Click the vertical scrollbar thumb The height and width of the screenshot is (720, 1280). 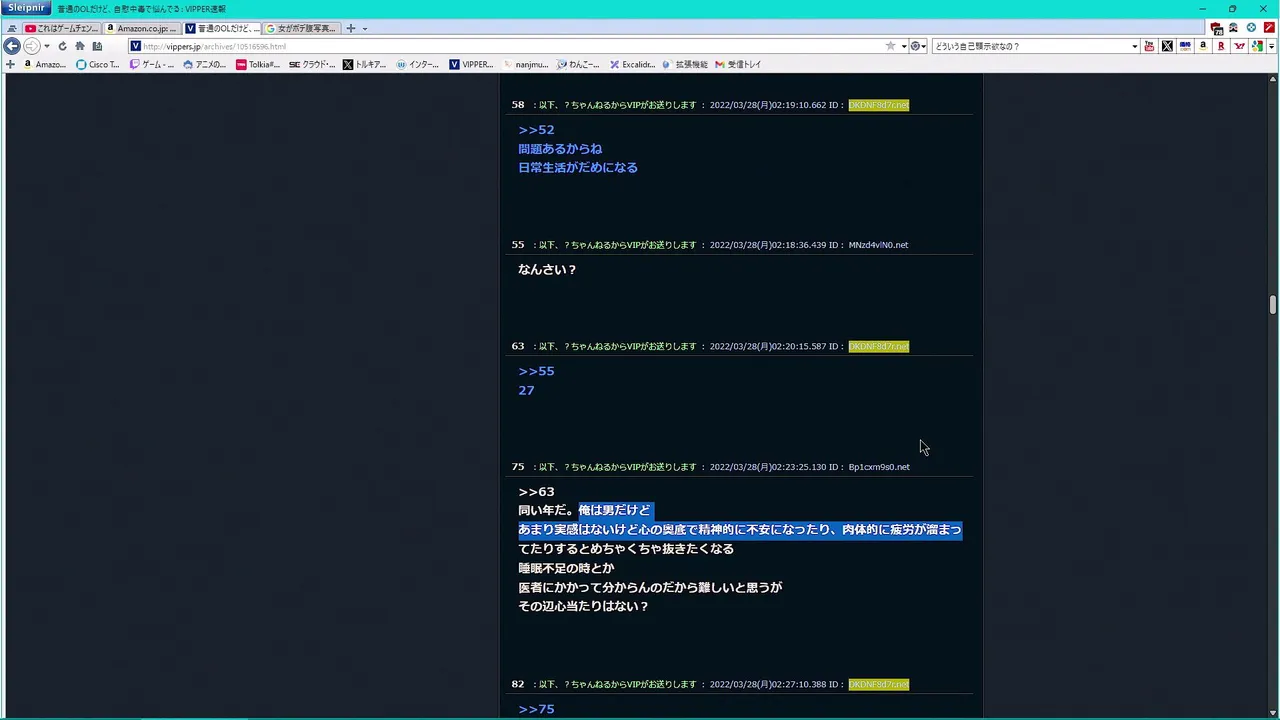click(x=1273, y=305)
